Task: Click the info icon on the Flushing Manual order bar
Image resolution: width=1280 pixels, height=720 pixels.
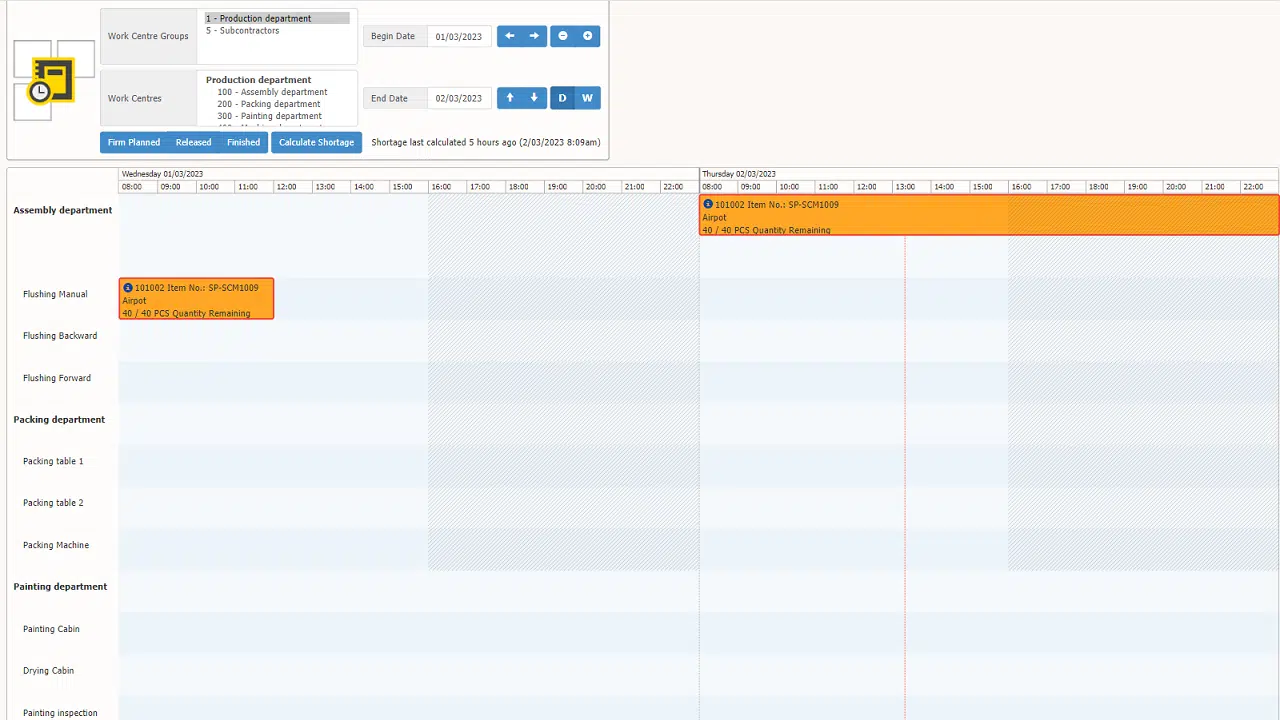Action: [127, 287]
